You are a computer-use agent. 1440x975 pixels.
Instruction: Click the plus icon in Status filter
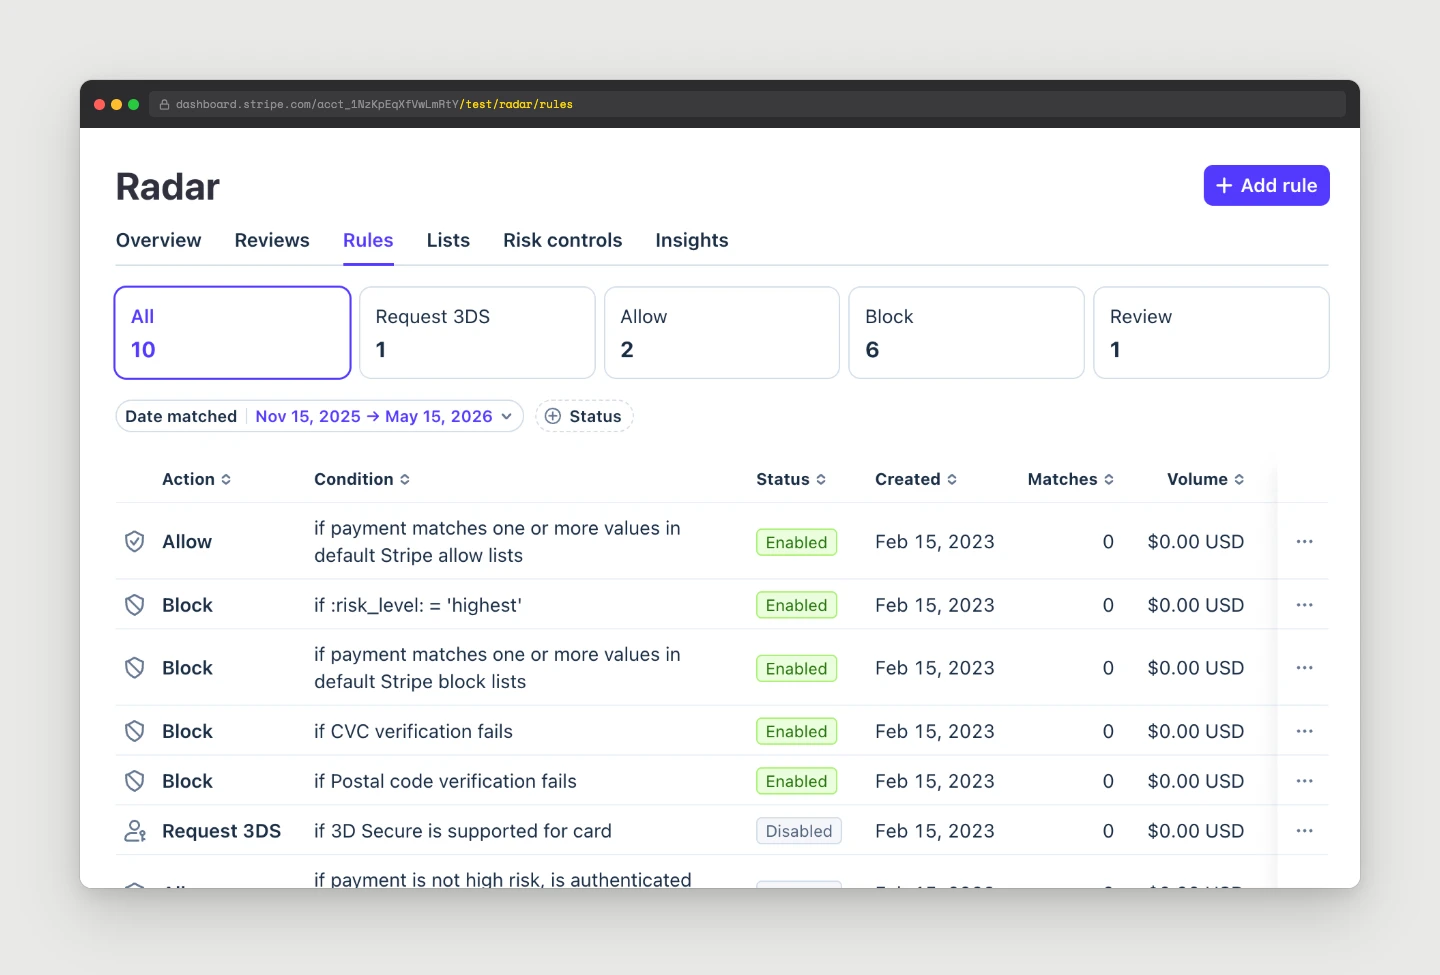[553, 416]
